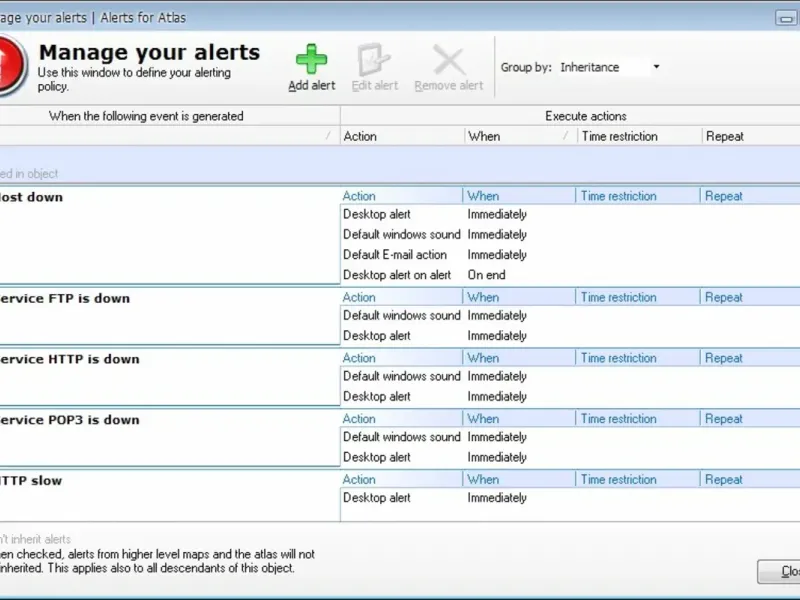This screenshot has height=600, width=800.
Task: Sort by the top When column header
Action: point(521,136)
